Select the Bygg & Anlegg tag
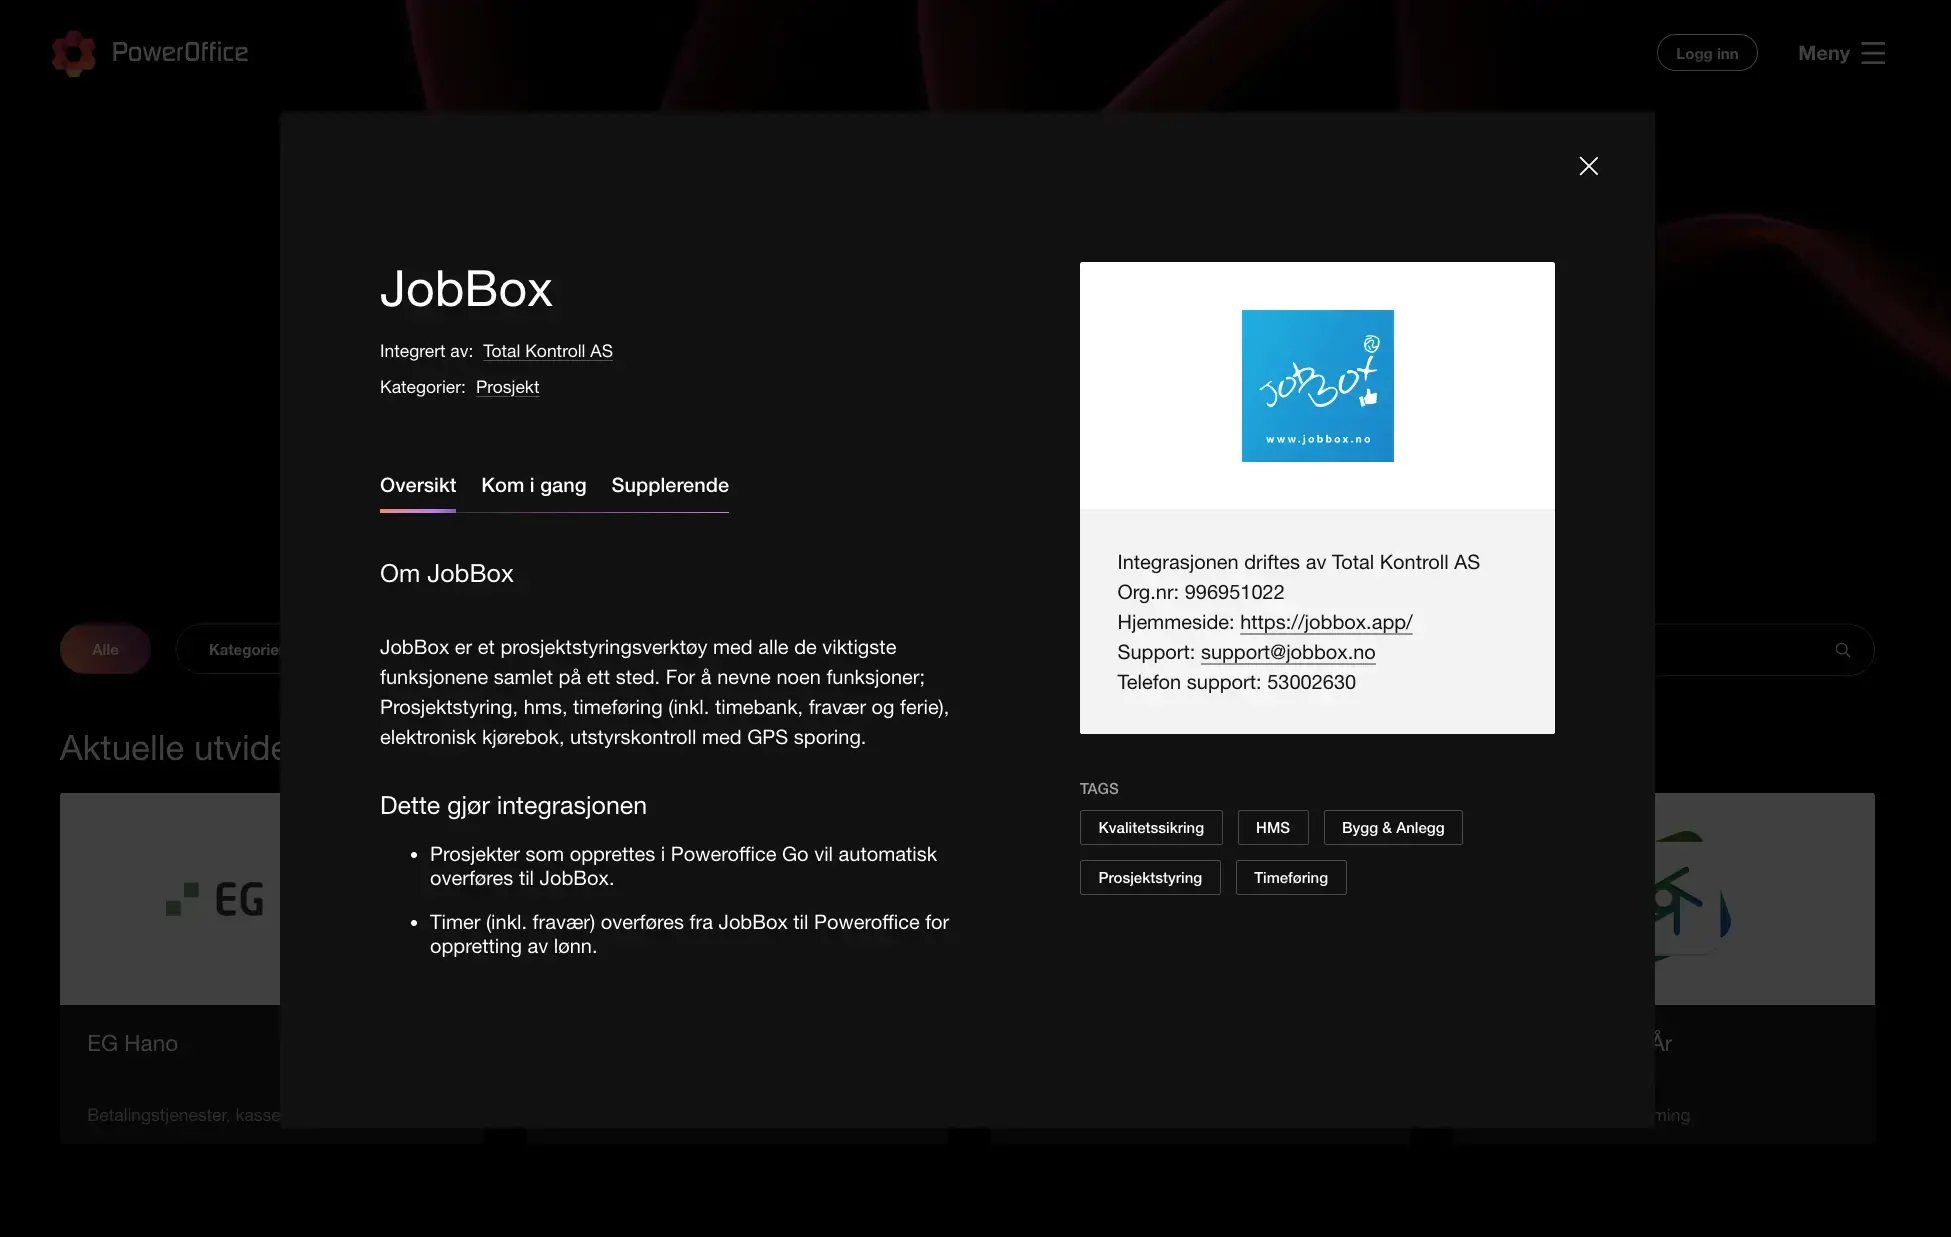Screen dimensions: 1951x1237 pos(1393,828)
